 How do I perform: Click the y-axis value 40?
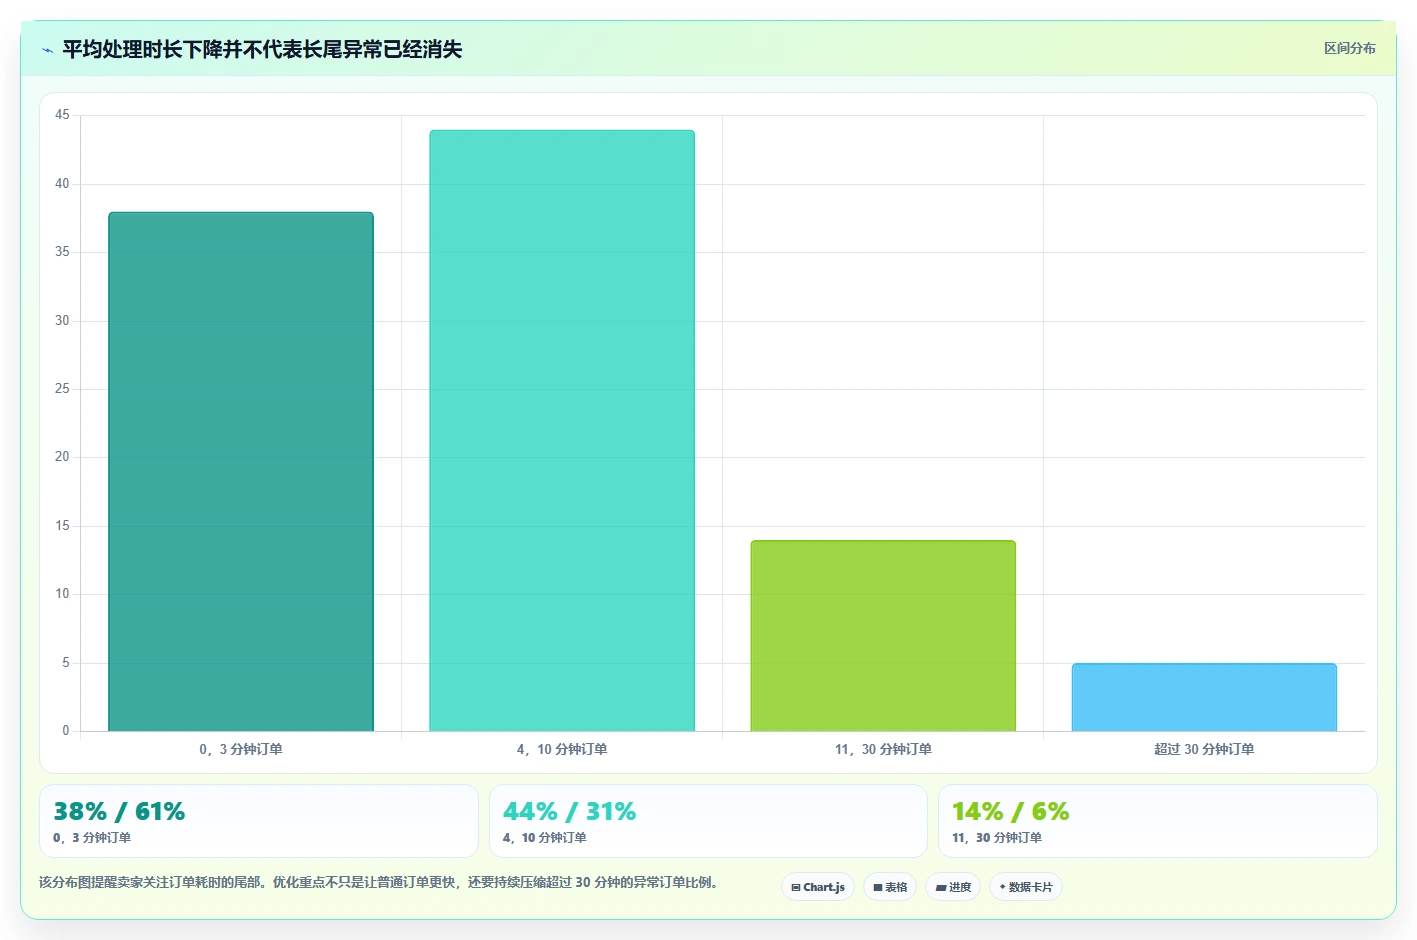pyautogui.click(x=62, y=184)
